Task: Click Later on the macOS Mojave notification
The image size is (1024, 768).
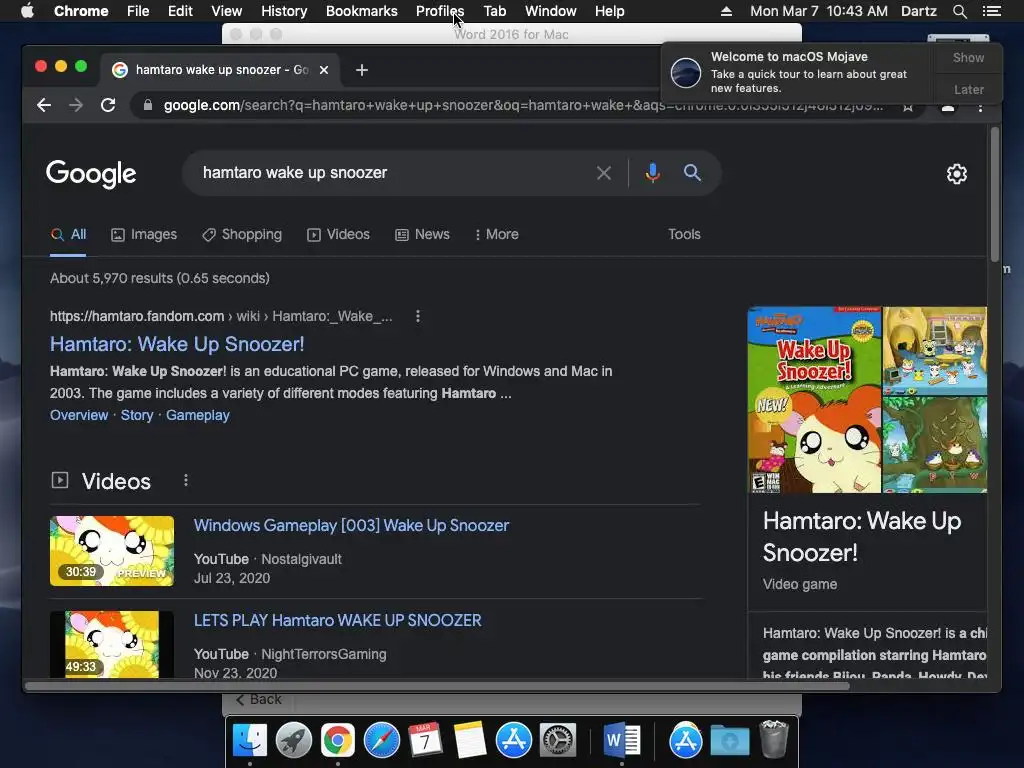Action: 968,89
